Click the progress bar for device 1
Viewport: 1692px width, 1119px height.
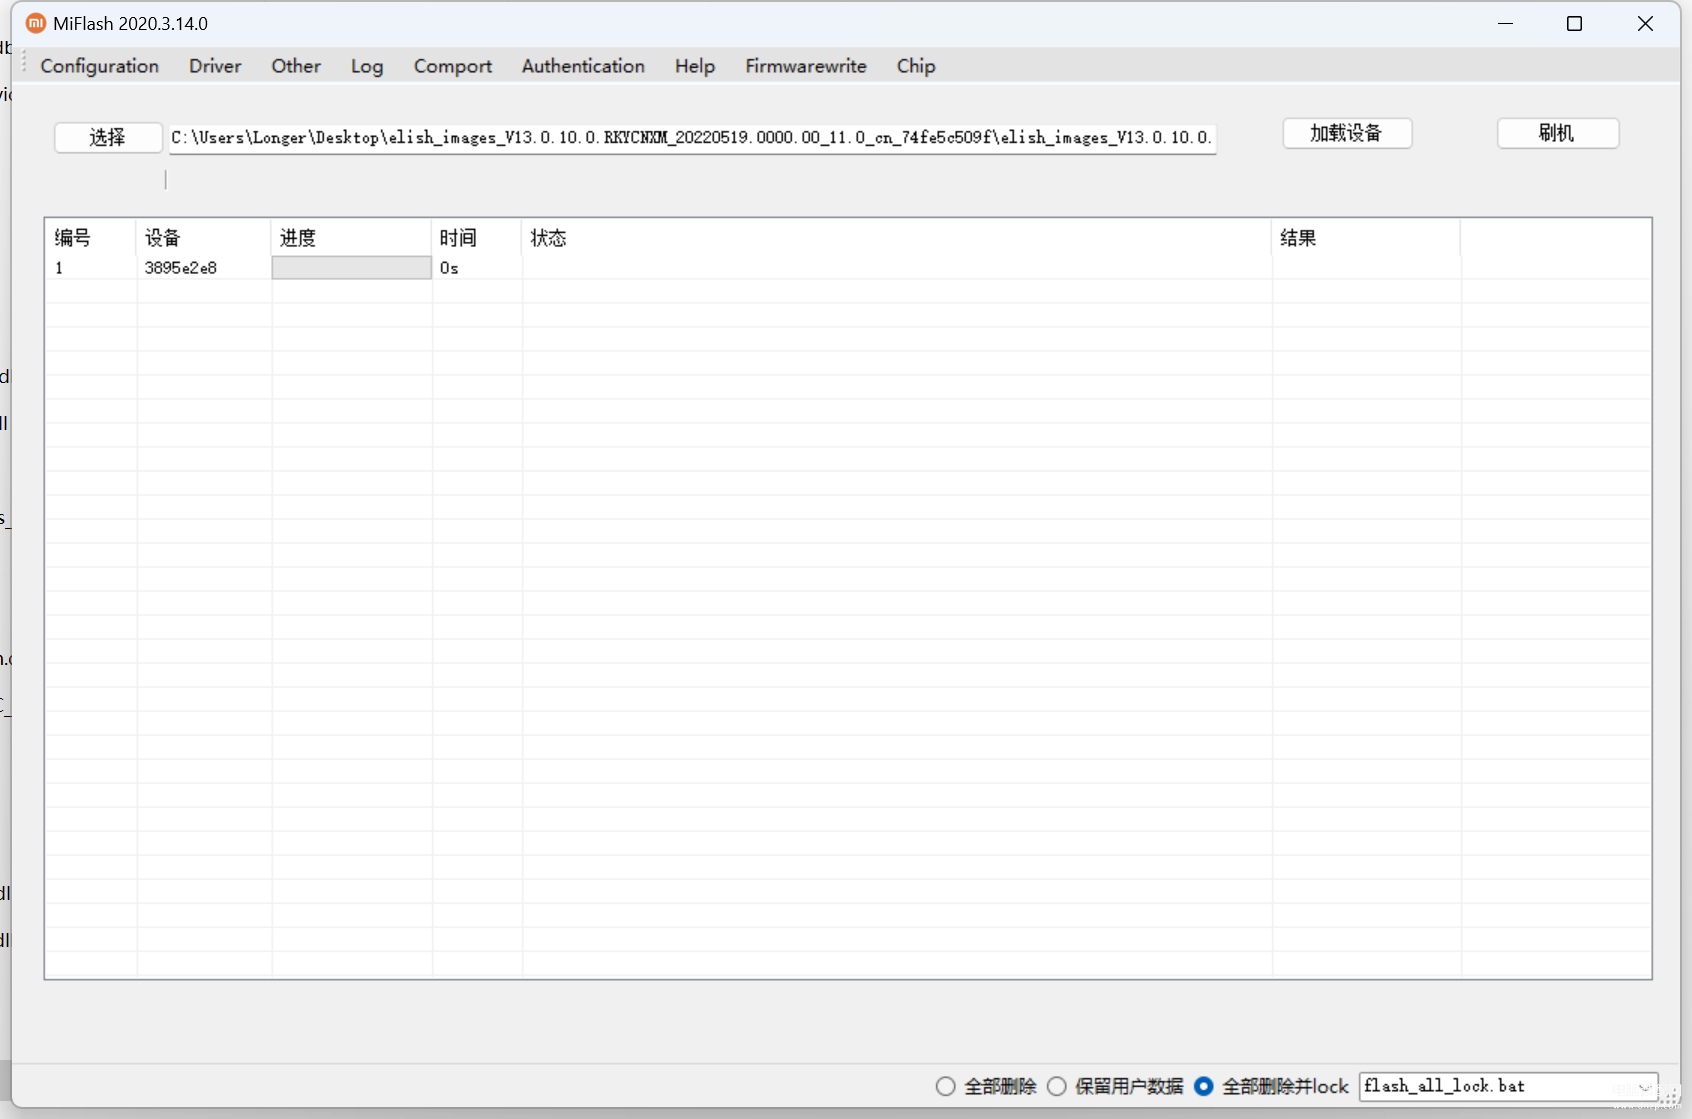coord(351,268)
